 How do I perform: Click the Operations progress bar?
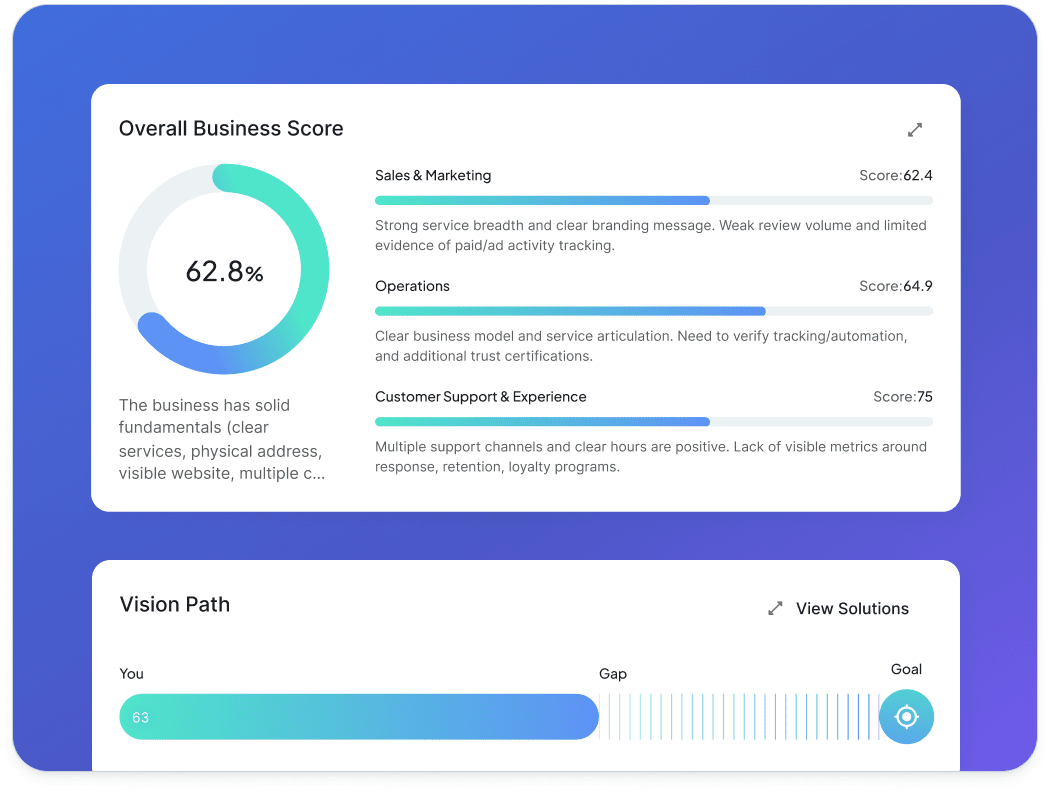click(x=653, y=311)
